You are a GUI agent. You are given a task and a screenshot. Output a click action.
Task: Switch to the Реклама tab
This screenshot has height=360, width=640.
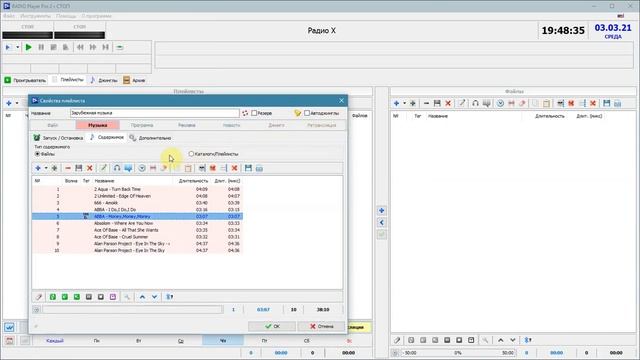tap(187, 125)
